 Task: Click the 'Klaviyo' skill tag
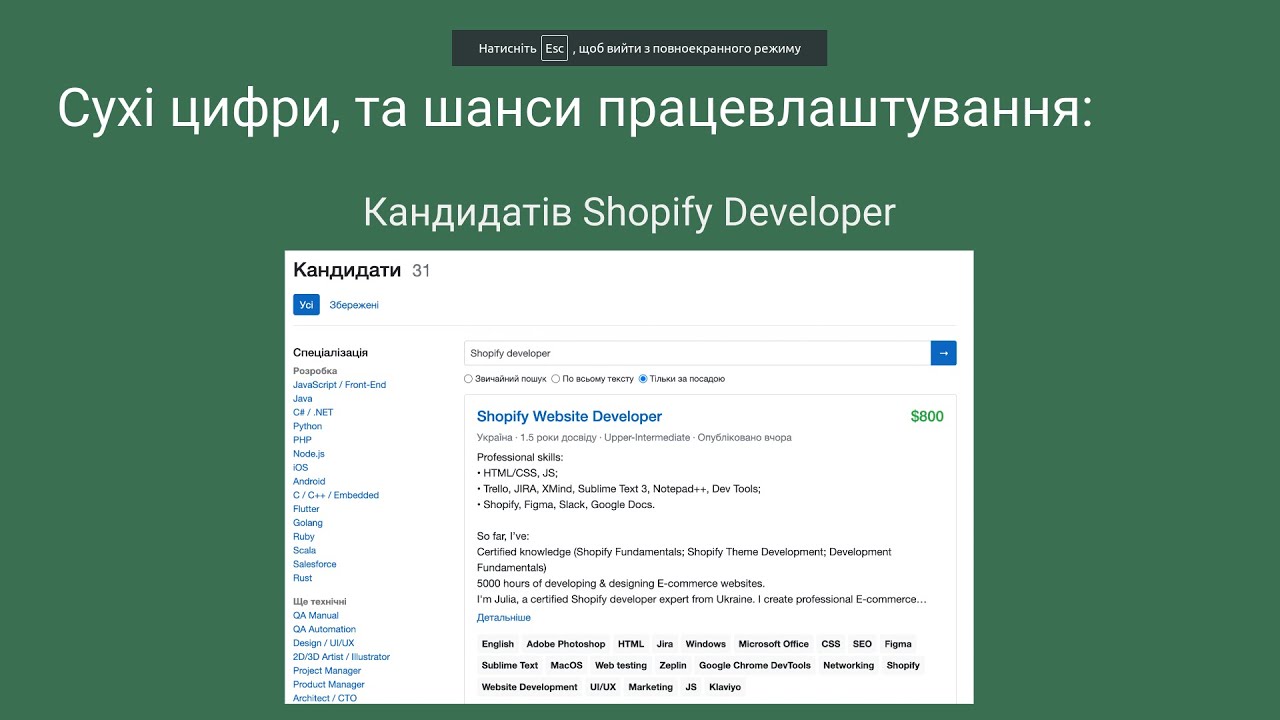(x=725, y=687)
